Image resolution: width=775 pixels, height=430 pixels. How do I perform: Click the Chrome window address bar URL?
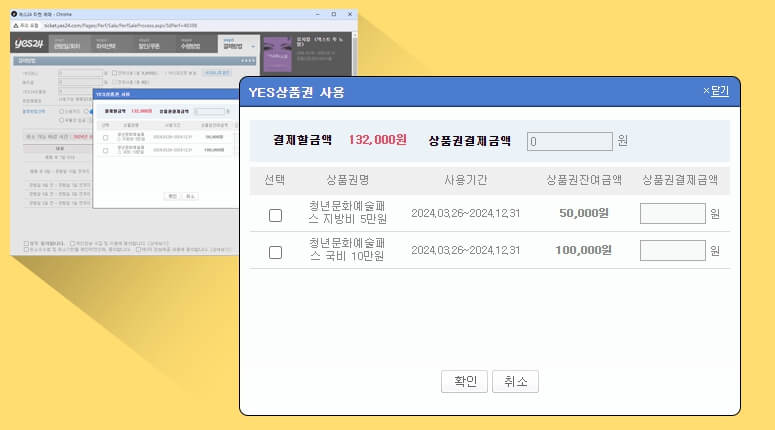pos(121,25)
